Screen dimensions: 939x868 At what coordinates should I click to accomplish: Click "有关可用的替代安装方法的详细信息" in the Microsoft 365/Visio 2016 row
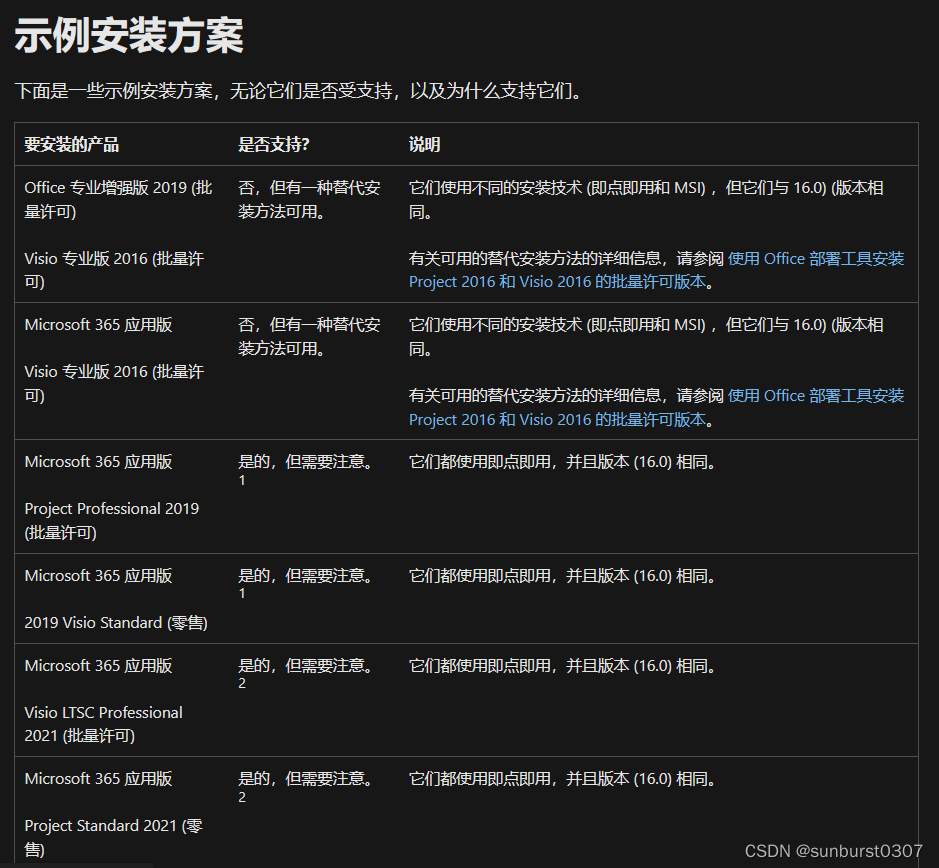click(x=535, y=396)
